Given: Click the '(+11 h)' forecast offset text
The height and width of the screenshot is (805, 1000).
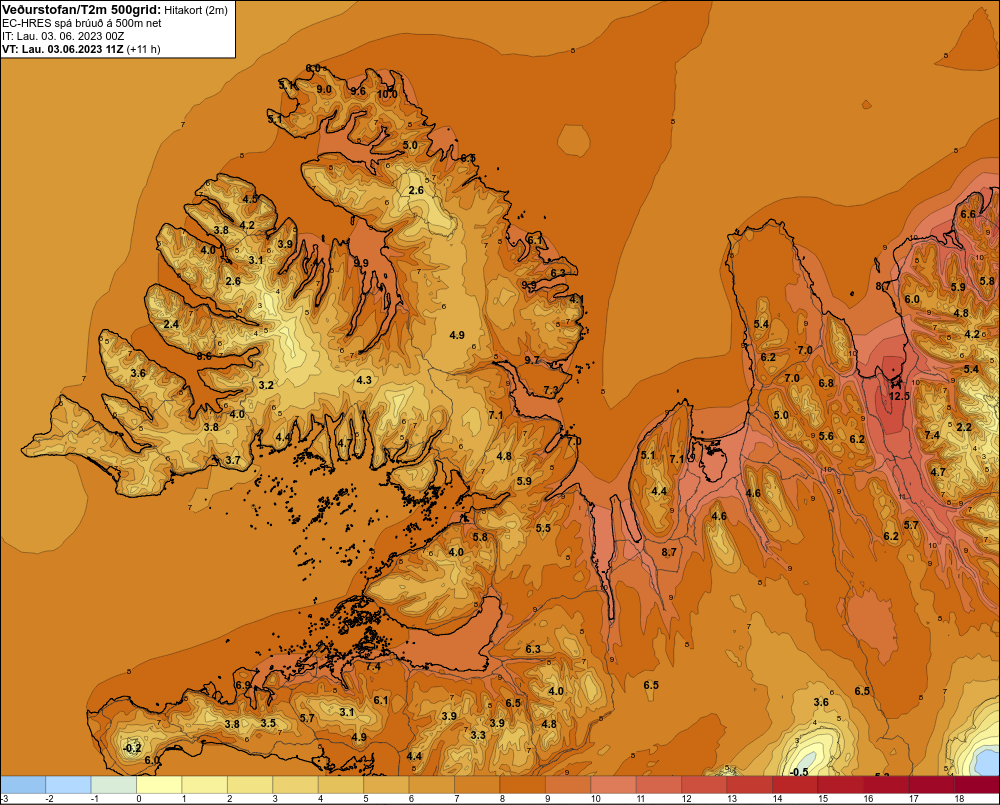Looking at the screenshot, I should pos(143,49).
